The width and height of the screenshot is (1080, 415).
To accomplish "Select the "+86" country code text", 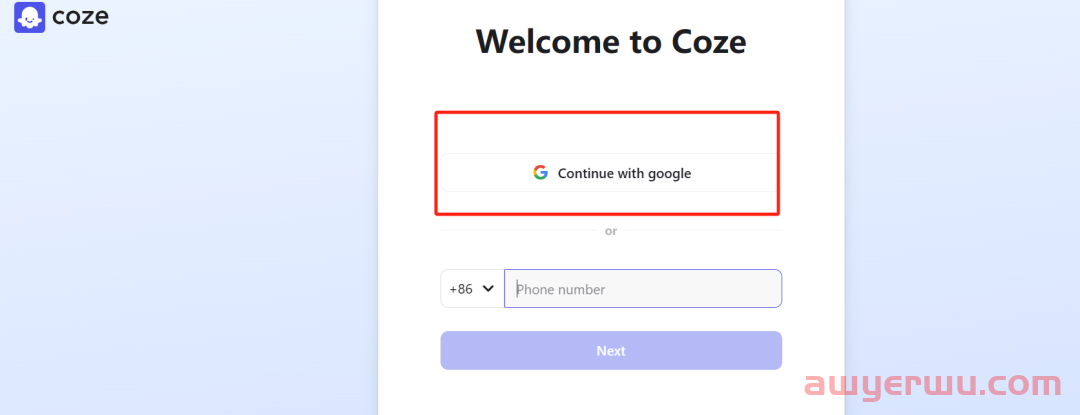I will (461, 289).
